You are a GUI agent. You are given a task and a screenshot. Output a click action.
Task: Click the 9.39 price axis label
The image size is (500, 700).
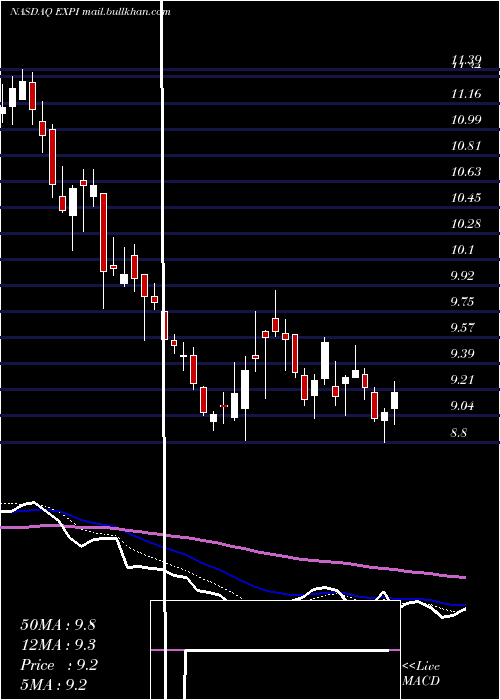(x=462, y=354)
